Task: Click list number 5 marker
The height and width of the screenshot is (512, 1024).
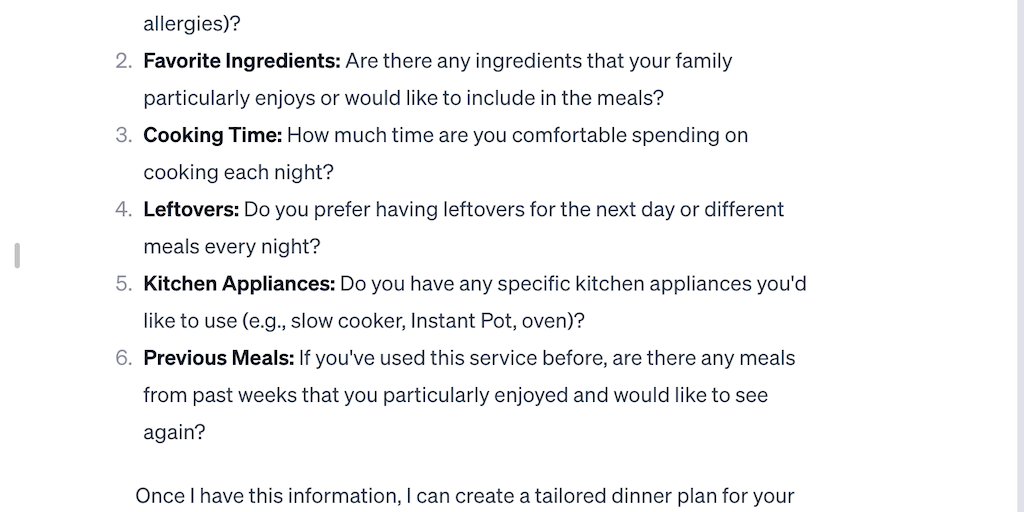Action: (123, 283)
